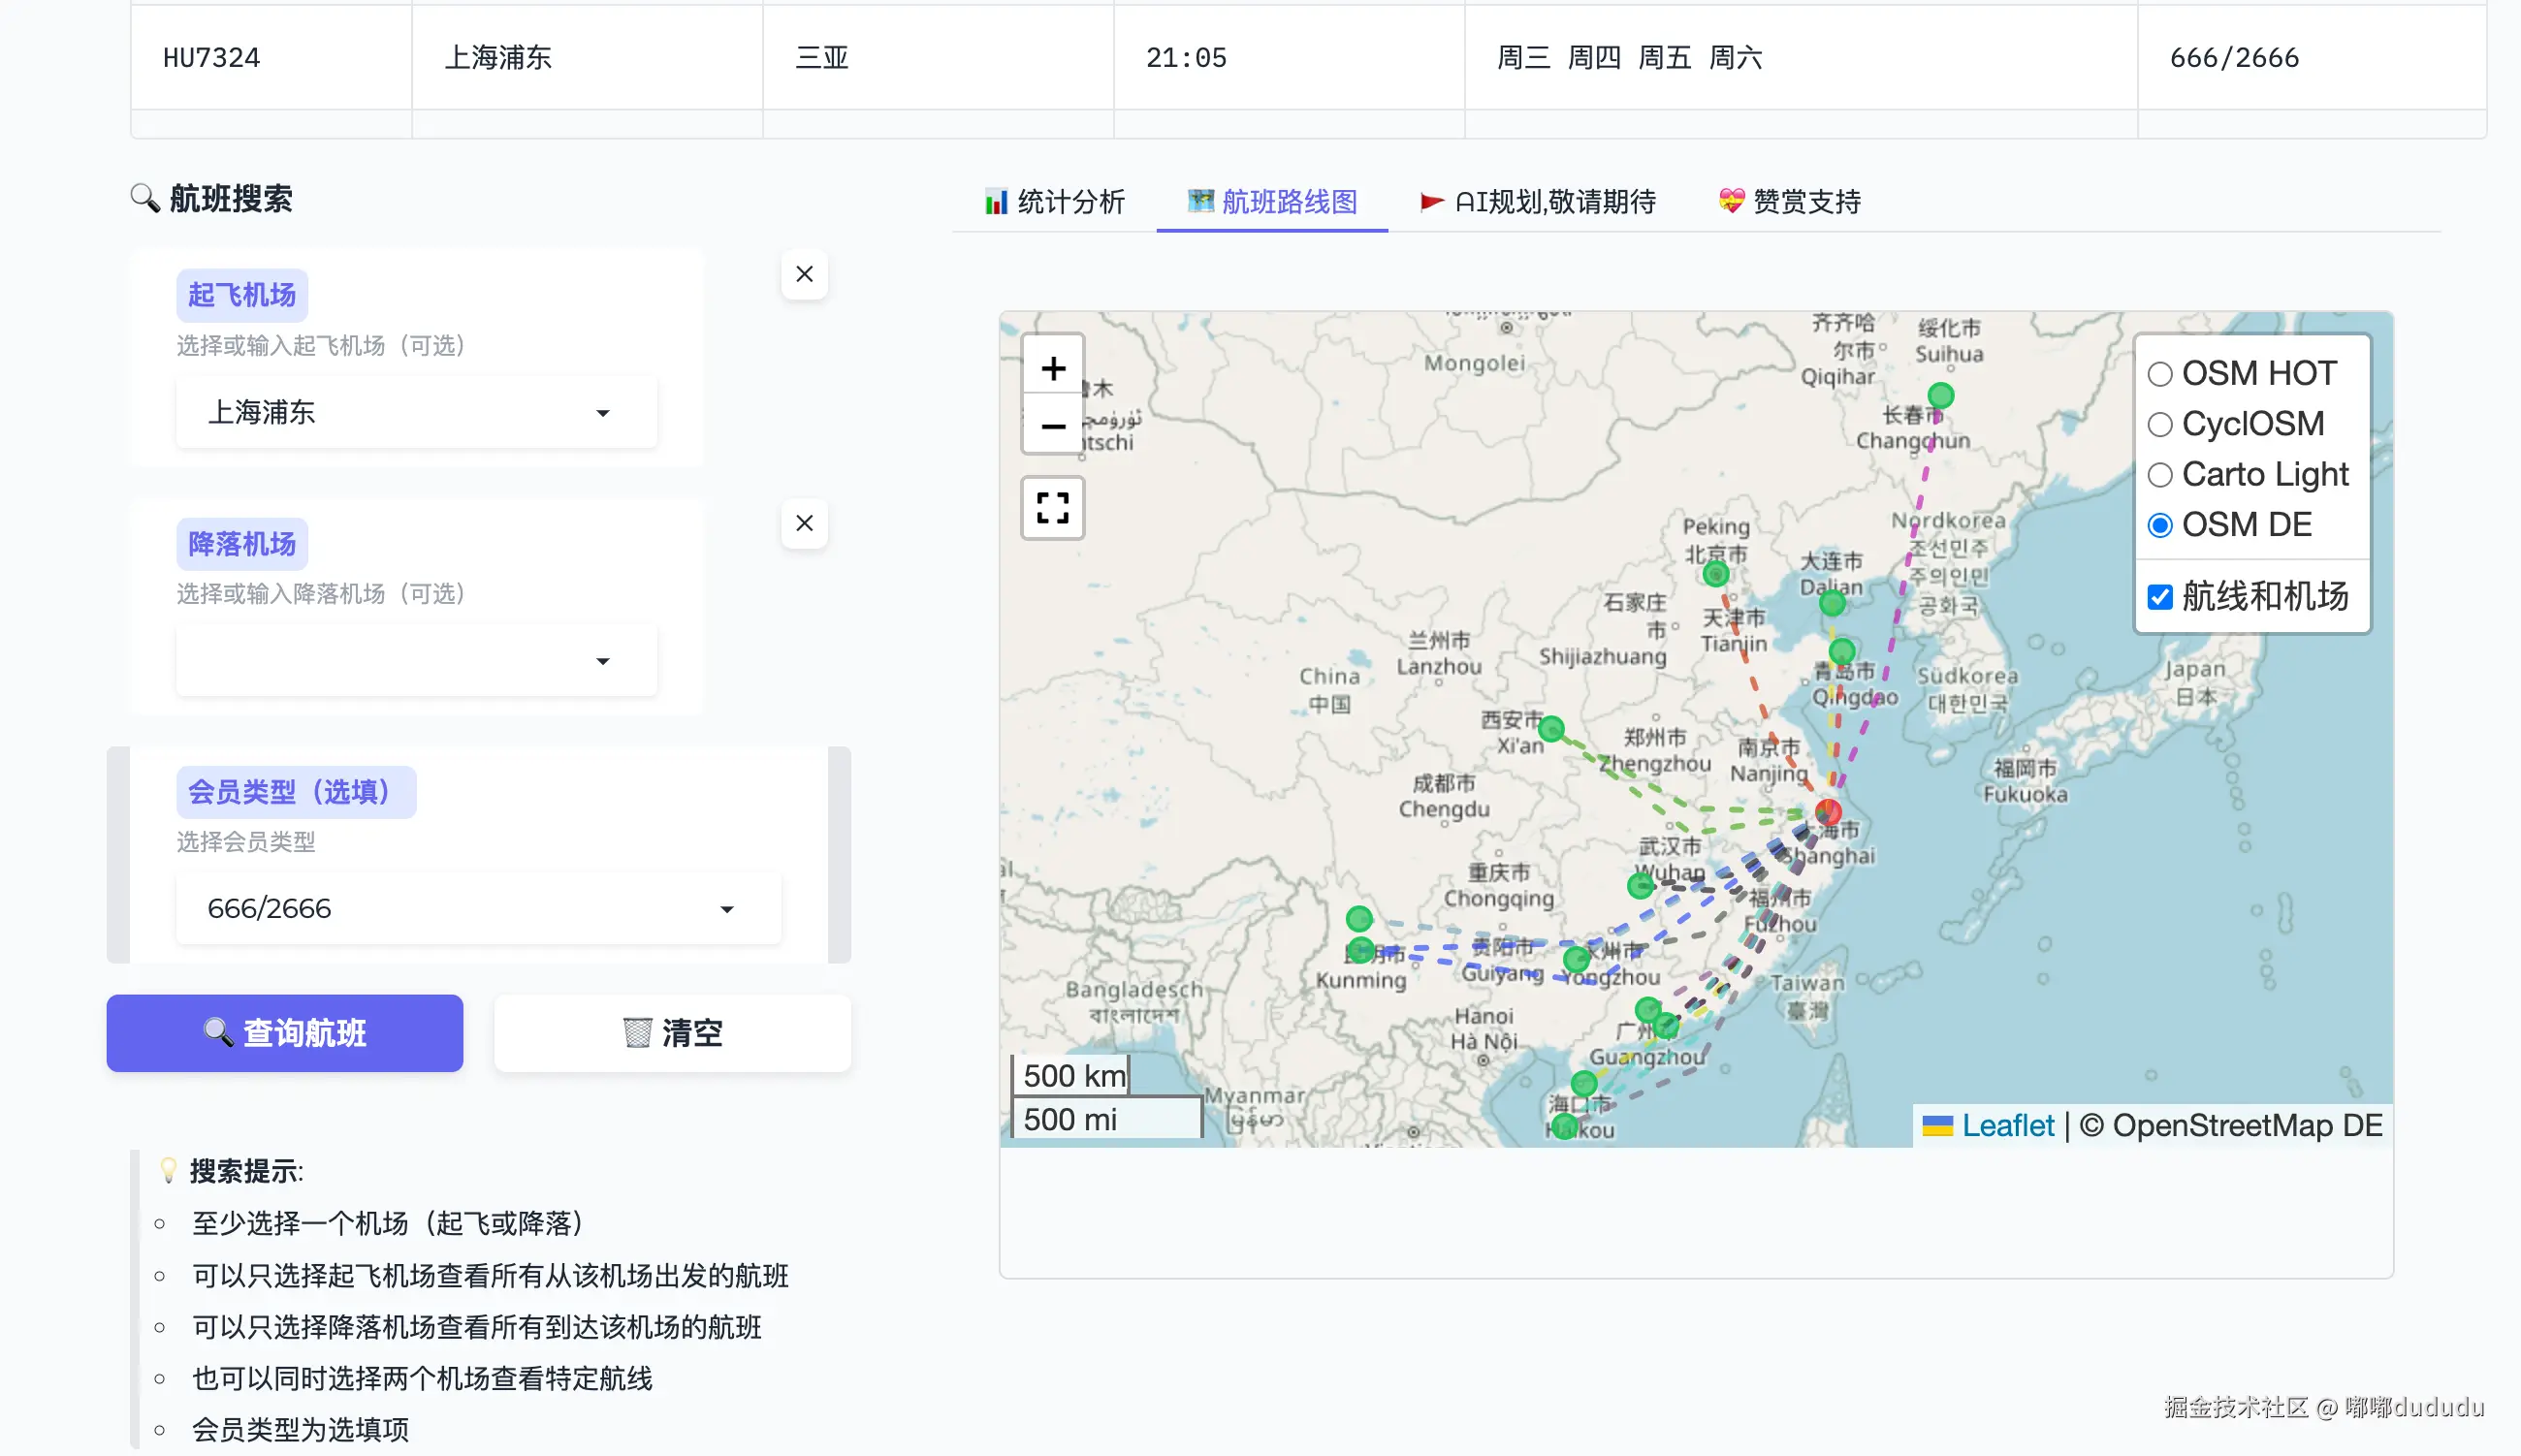This screenshot has height=1456, width=2521.
Task: Switch to the 统计分析 tab
Action: [1054, 202]
